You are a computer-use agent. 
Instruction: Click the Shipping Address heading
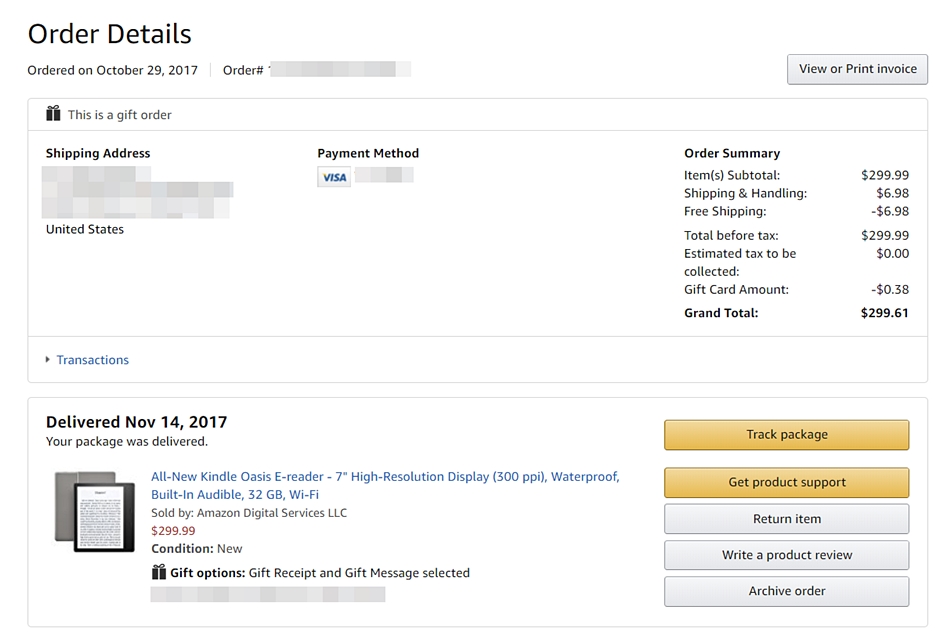(x=98, y=153)
